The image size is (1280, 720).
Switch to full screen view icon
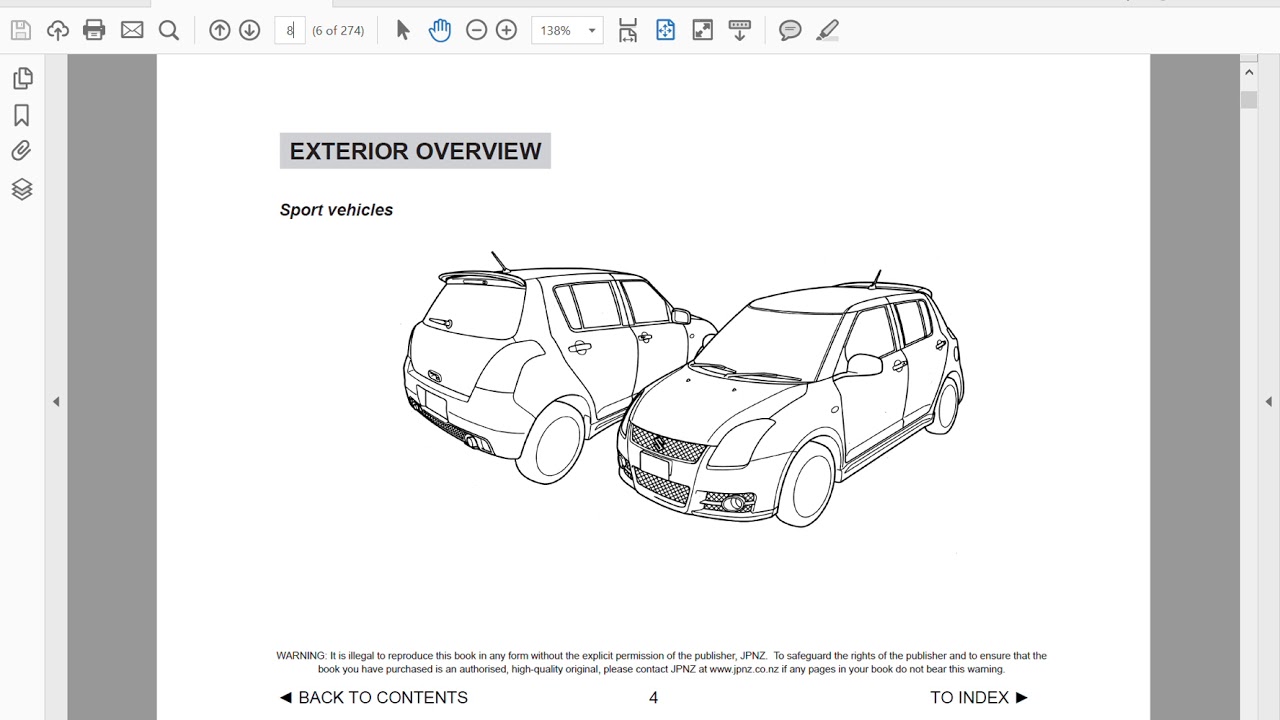click(703, 30)
